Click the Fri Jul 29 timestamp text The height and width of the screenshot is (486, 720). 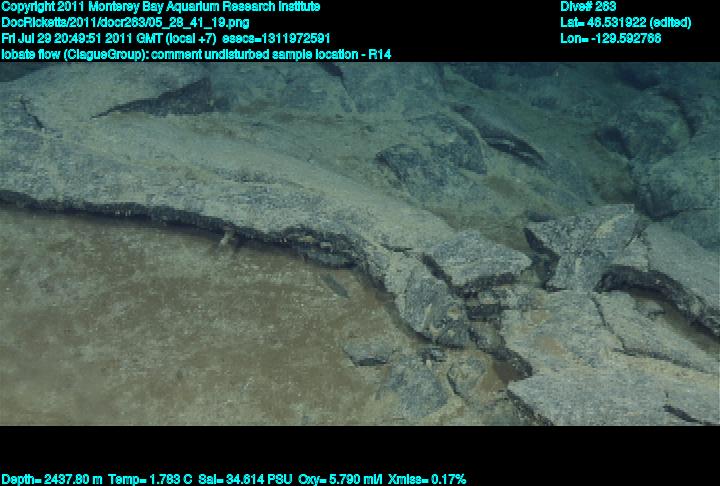click(30, 38)
